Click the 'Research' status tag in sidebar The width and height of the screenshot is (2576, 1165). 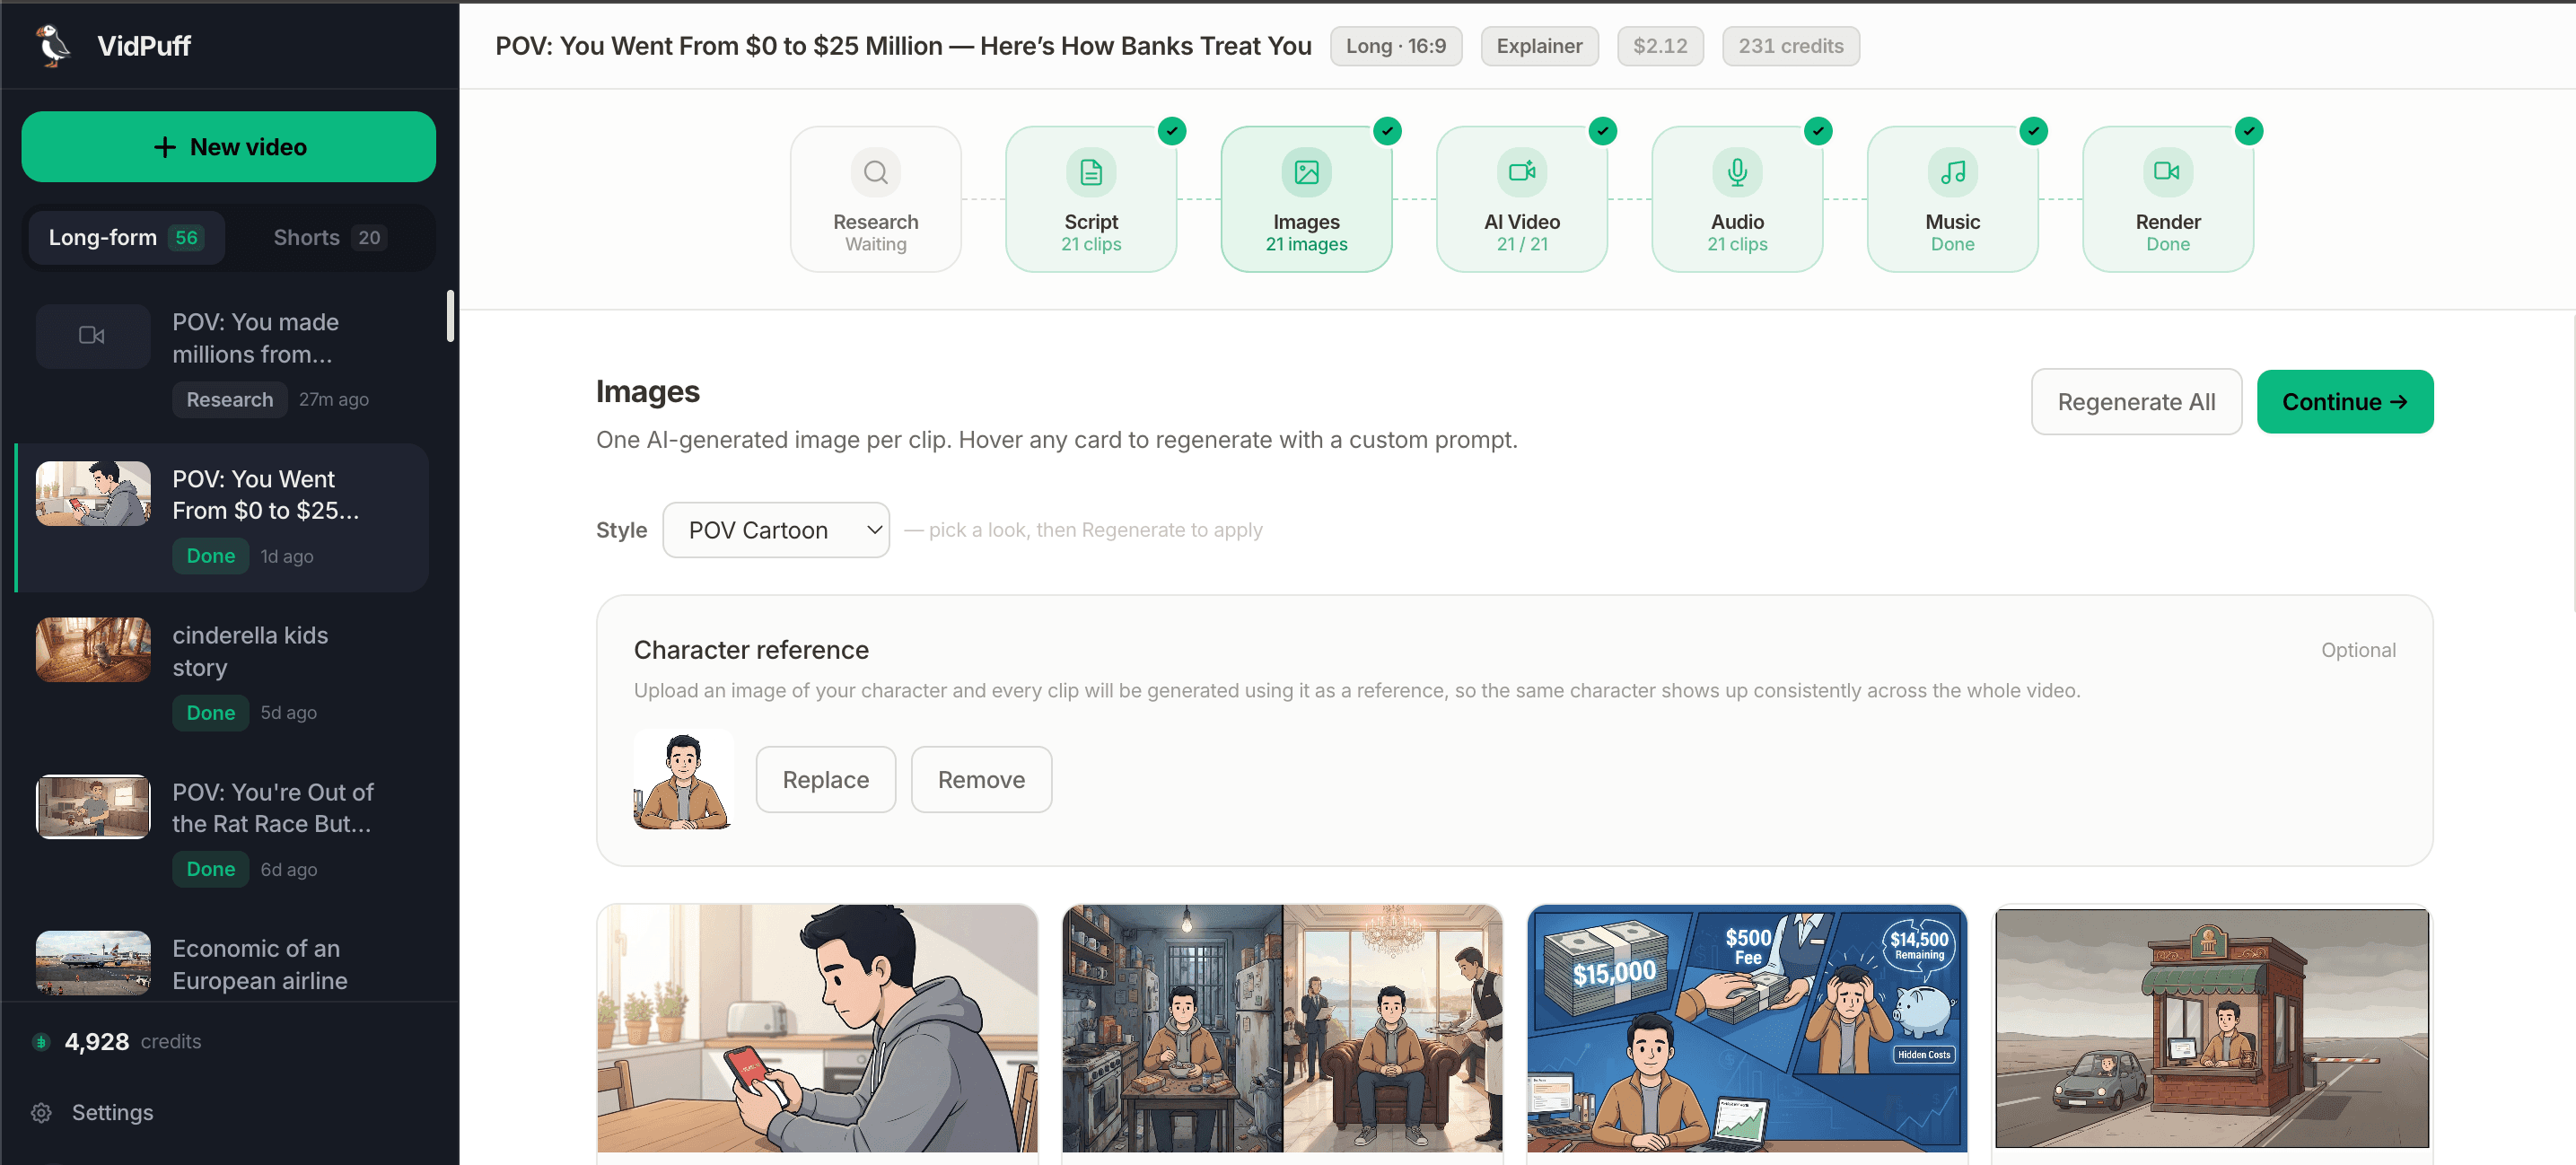click(x=229, y=400)
